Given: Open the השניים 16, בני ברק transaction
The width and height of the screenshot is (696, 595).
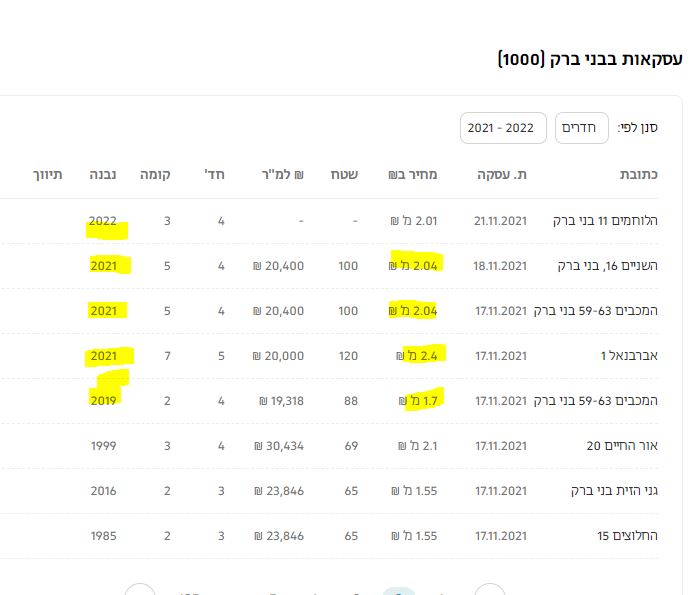Looking at the screenshot, I should coord(610,265).
